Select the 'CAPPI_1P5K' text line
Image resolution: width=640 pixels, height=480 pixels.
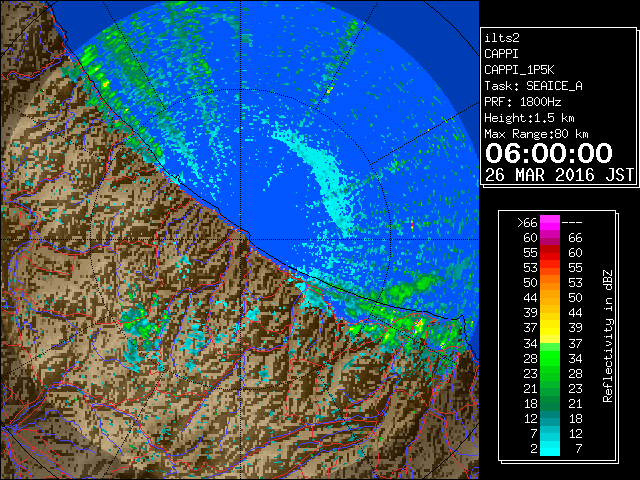pos(519,70)
